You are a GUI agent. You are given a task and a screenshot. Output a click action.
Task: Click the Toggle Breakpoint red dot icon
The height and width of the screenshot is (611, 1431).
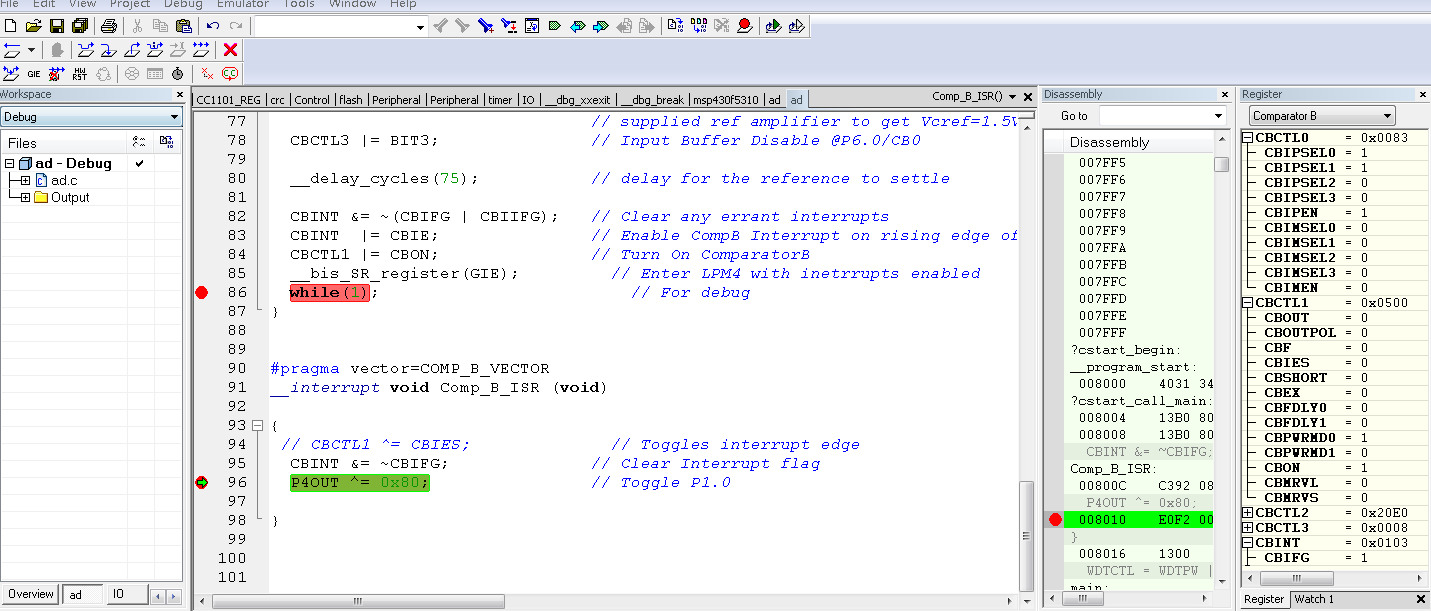(x=745, y=26)
